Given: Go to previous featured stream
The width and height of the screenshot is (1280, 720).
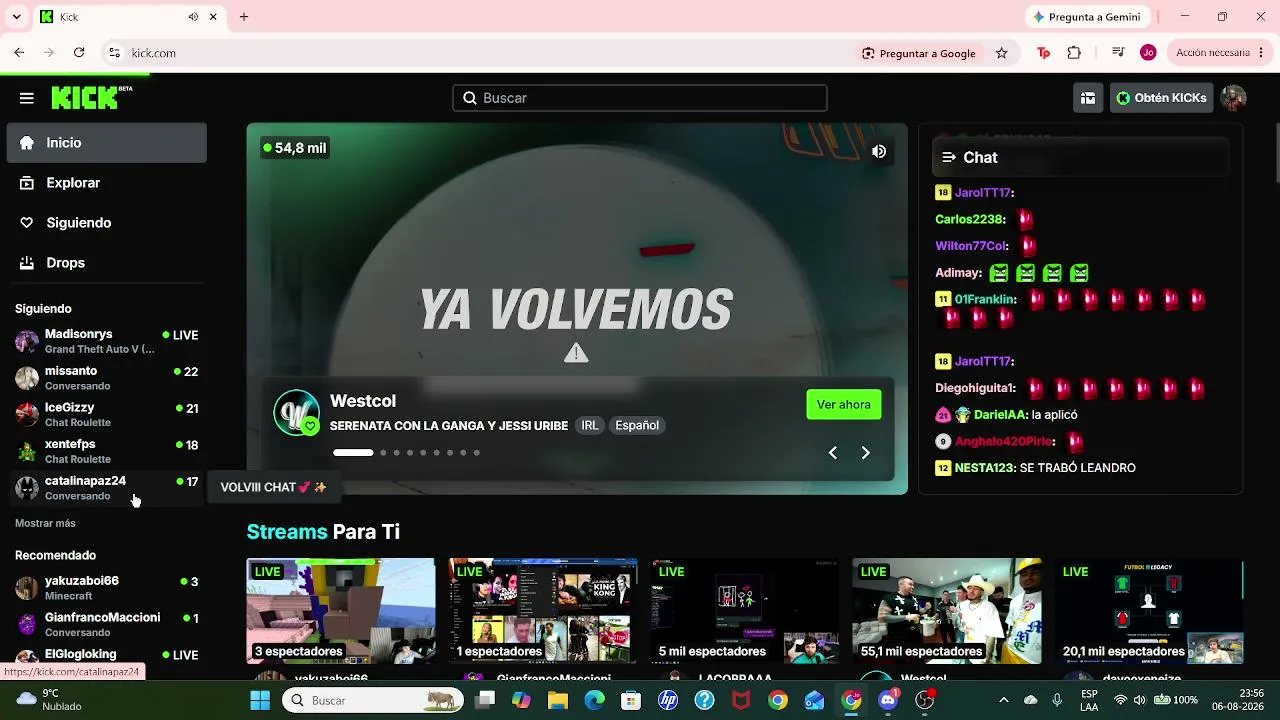Looking at the screenshot, I should (832, 453).
